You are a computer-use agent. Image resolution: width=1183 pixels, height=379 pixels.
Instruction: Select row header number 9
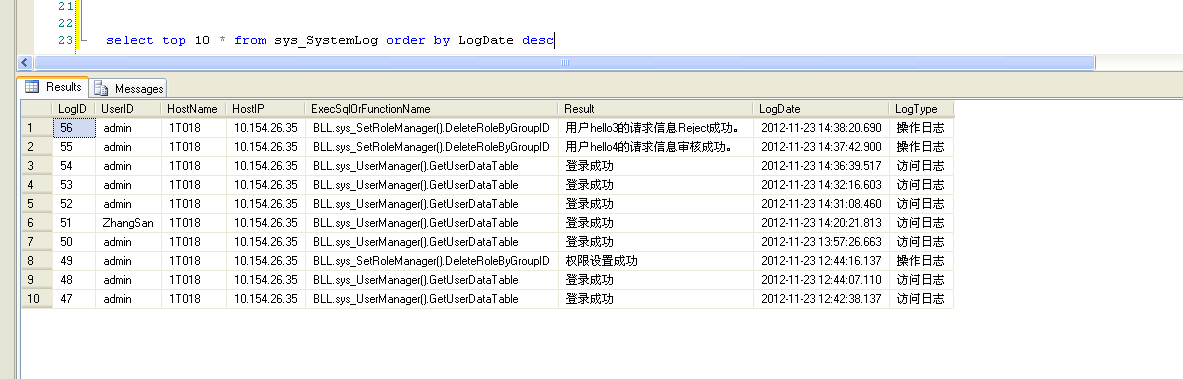pyautogui.click(x=36, y=279)
